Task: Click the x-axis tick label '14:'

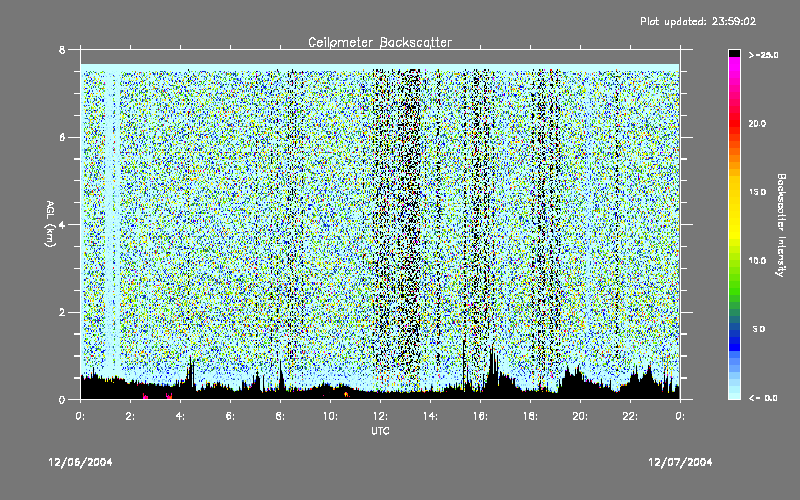Action: pyautogui.click(x=430, y=416)
